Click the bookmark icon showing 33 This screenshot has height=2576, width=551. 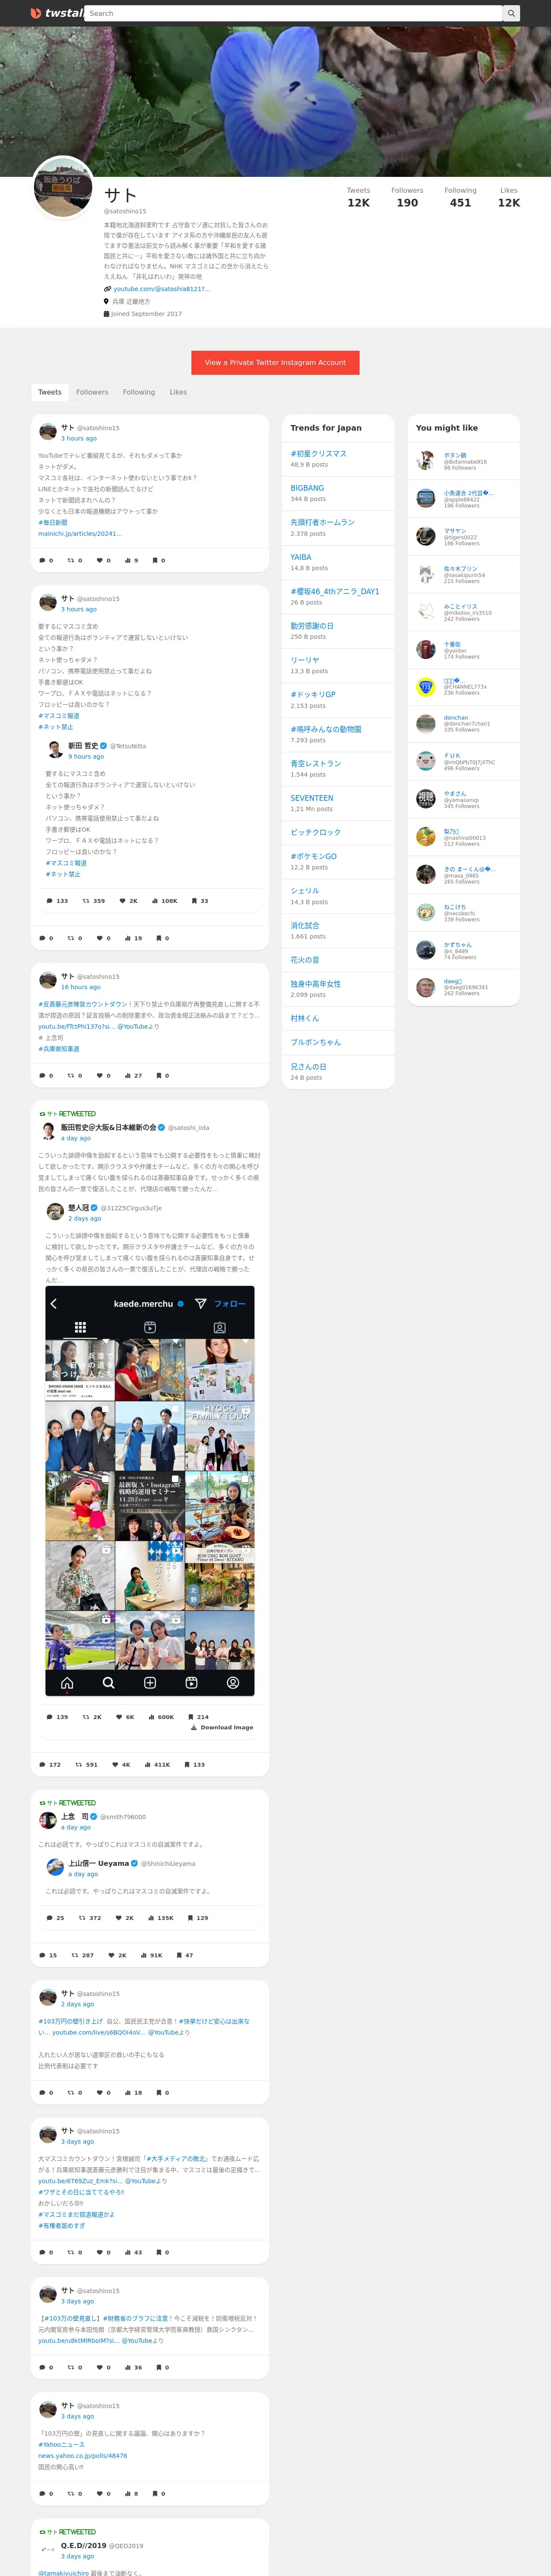(194, 901)
